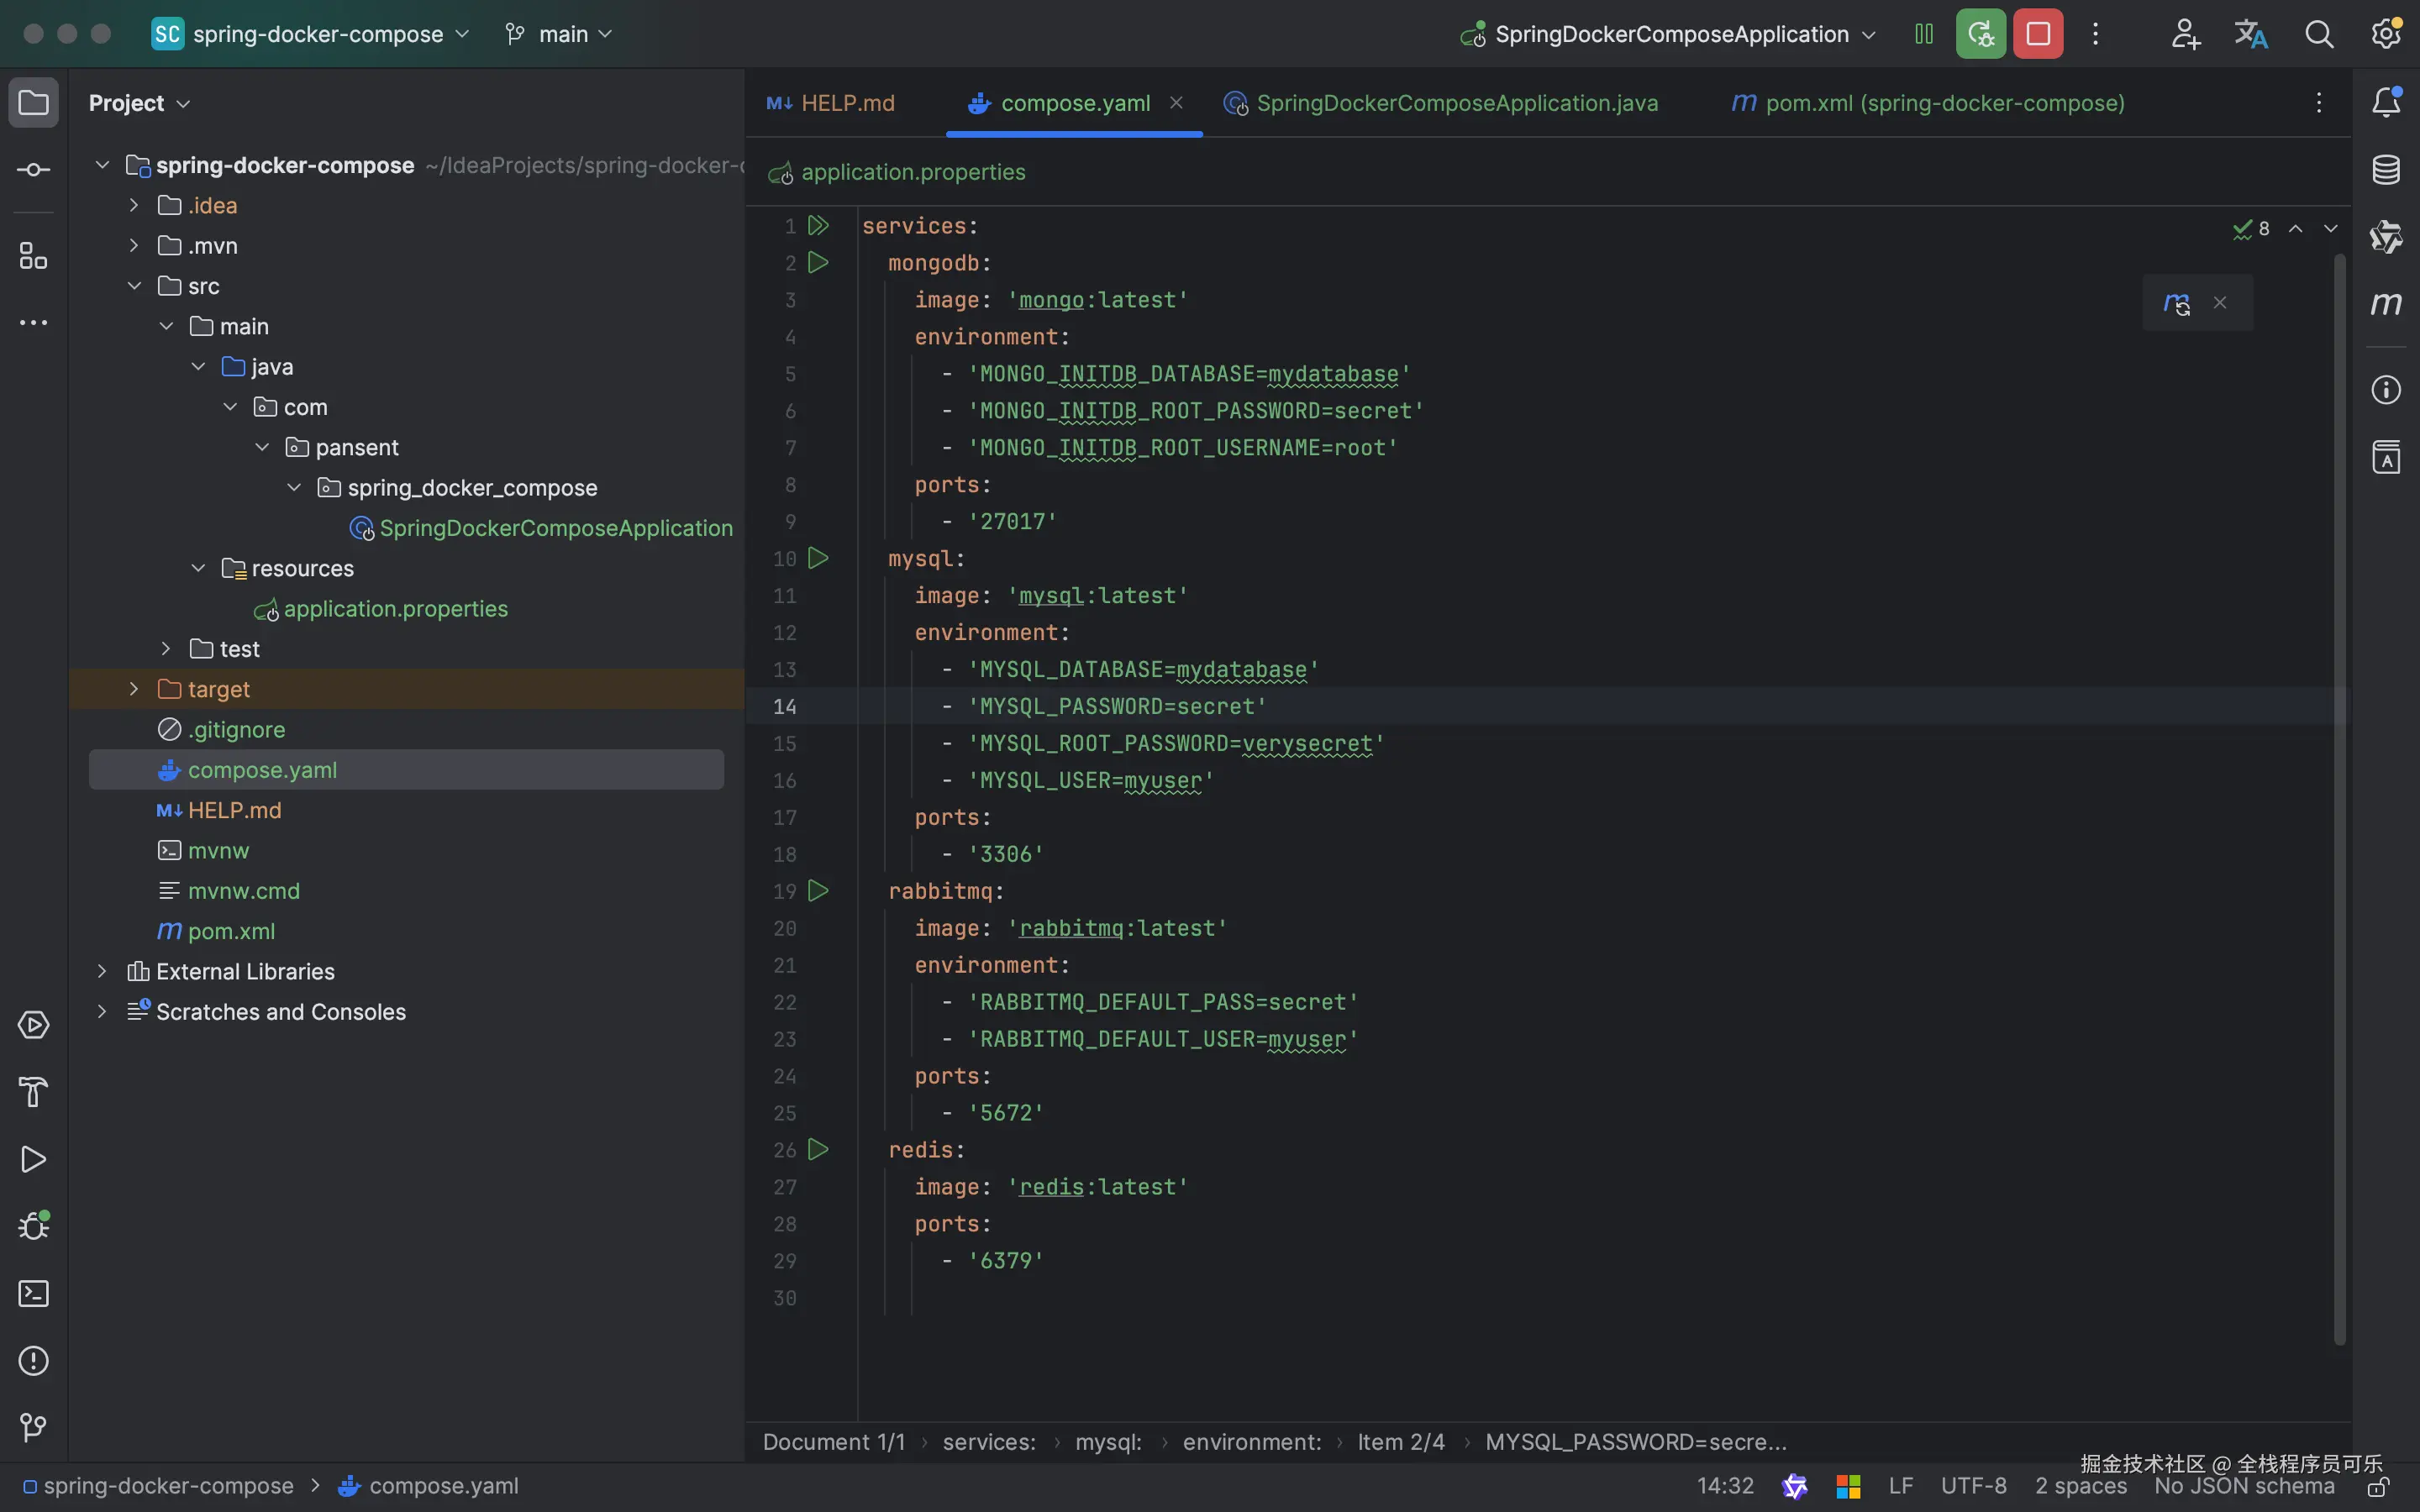Run the mysql service gutter icon

tap(818, 558)
